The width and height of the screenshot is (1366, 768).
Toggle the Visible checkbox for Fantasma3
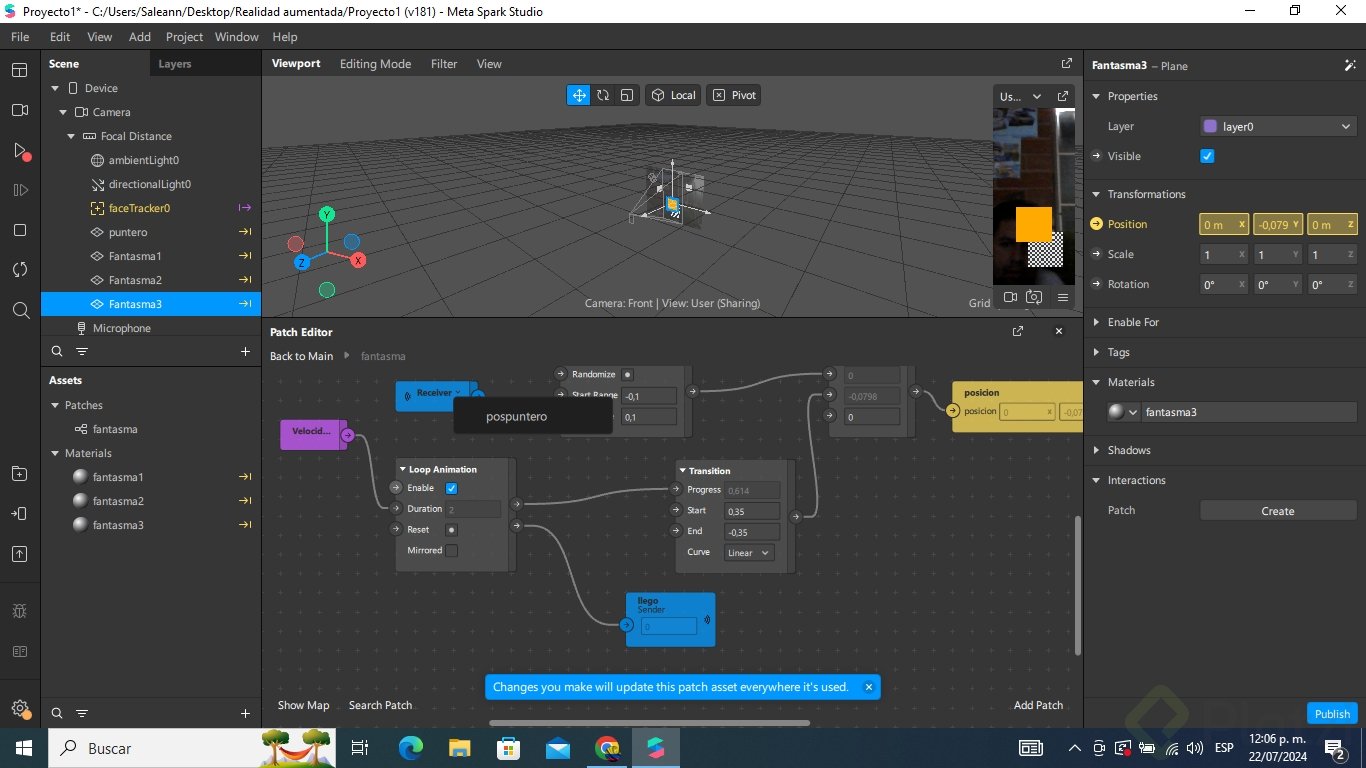(x=1207, y=156)
